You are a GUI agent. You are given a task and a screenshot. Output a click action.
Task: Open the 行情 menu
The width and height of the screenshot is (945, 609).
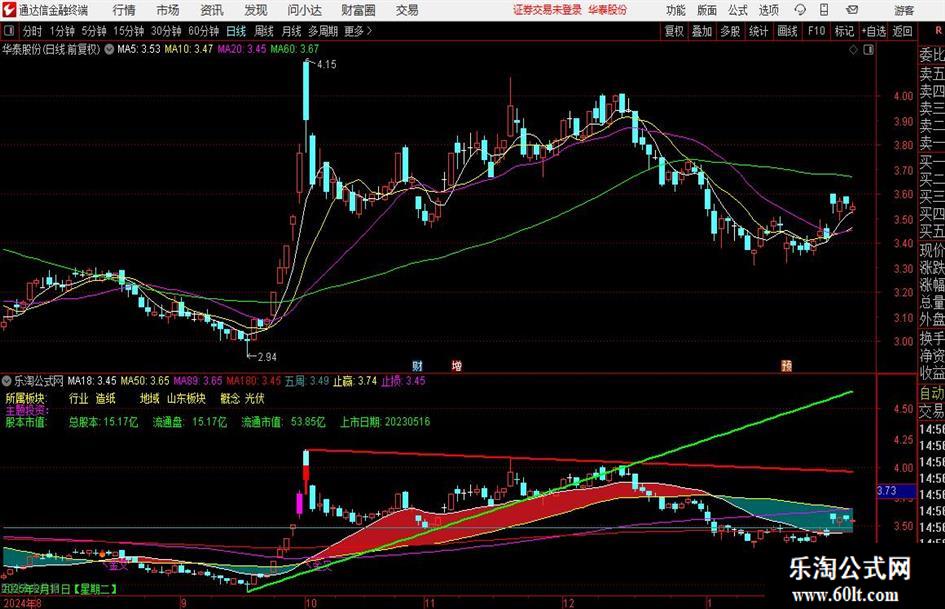124,10
